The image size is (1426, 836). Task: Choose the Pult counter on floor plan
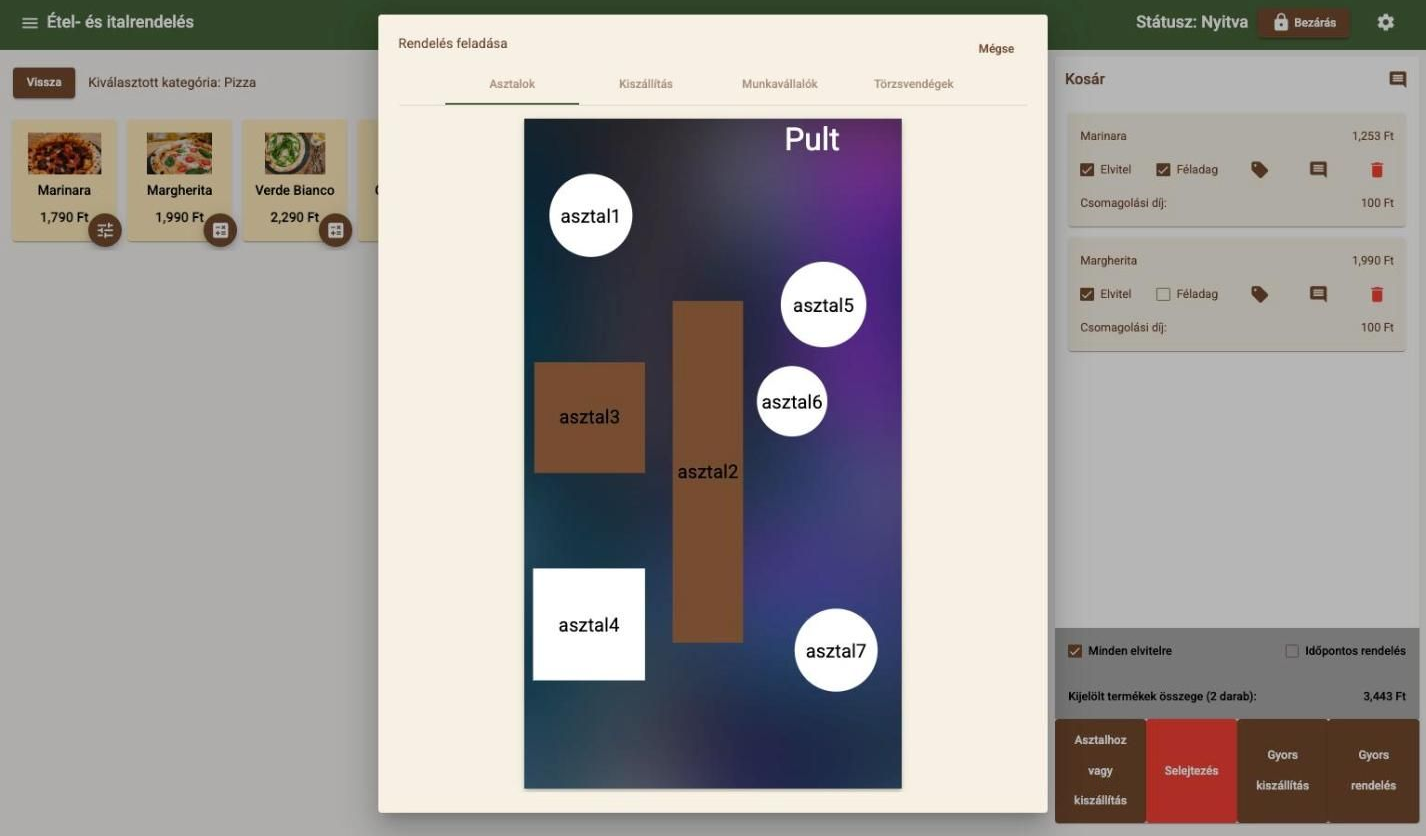click(x=812, y=139)
